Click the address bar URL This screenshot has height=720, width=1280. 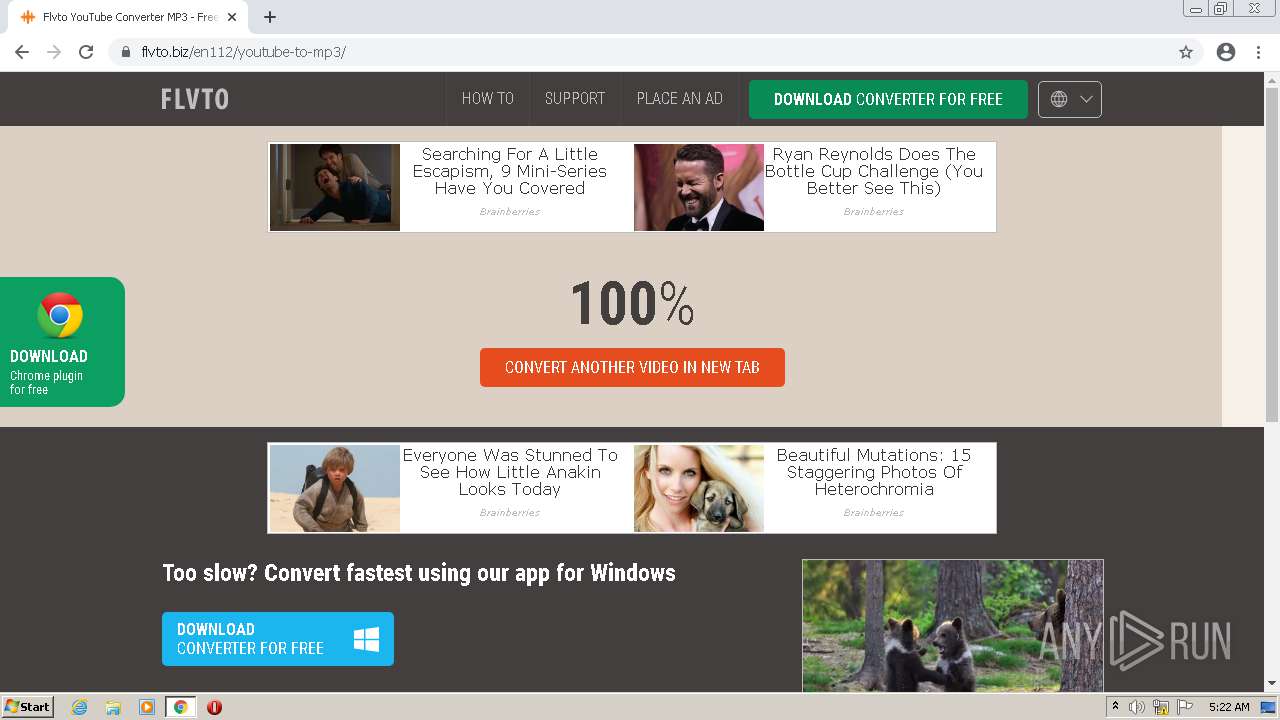(x=244, y=52)
